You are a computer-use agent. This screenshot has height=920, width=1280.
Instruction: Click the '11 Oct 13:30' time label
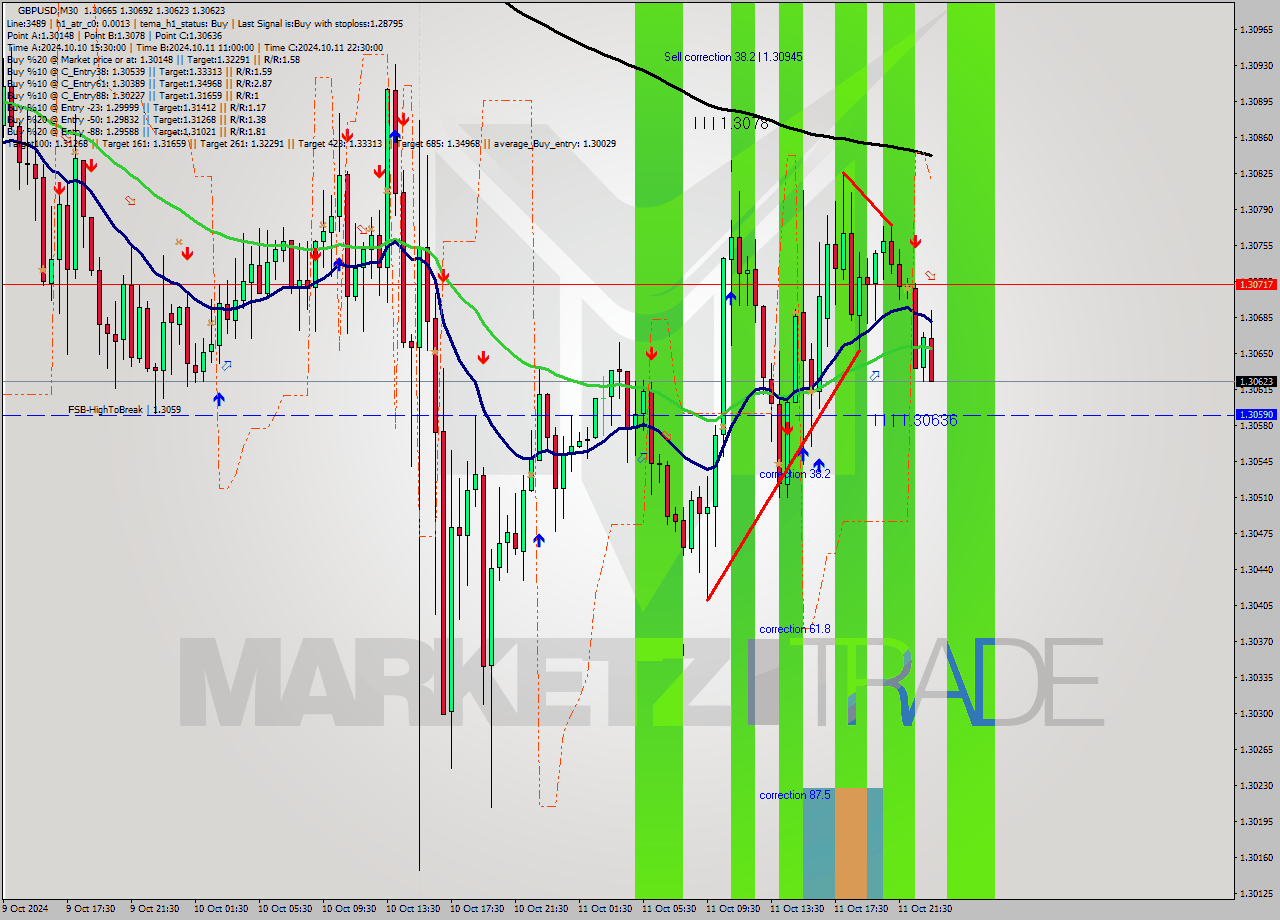click(x=797, y=909)
